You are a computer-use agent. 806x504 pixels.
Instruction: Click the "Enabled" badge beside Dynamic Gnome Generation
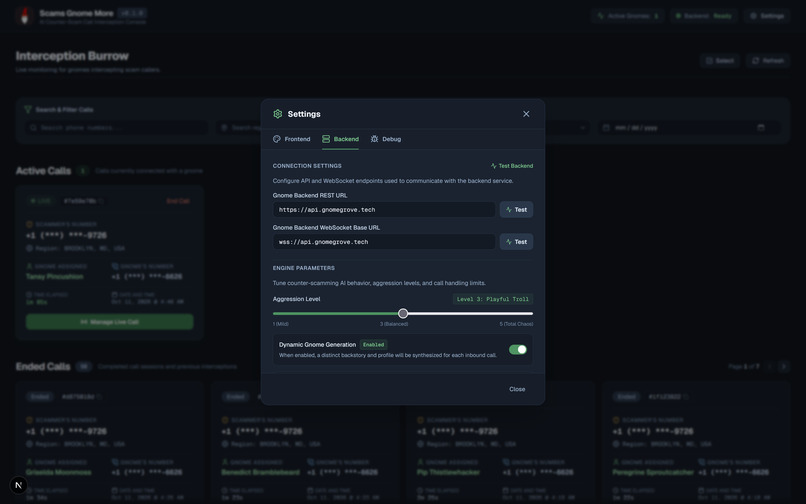point(373,345)
